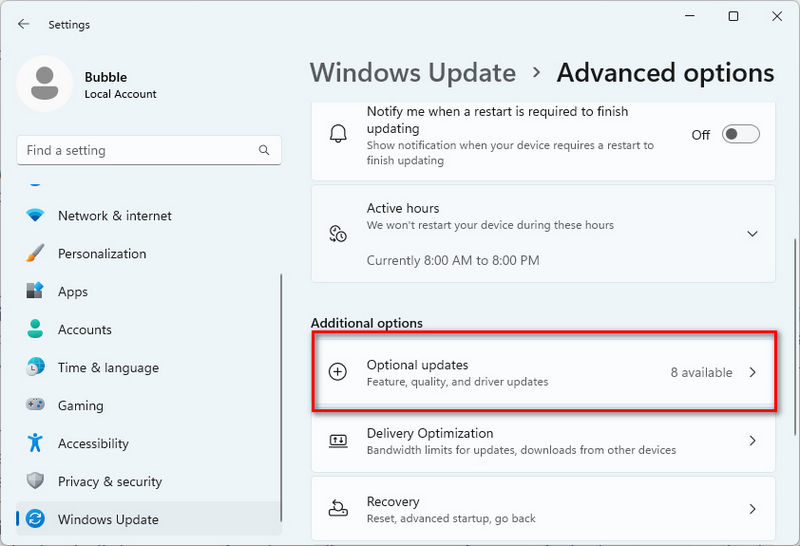Screen dimensions: 800x546
Task: Click the breadcrumb separator chevron
Action: coord(536,72)
